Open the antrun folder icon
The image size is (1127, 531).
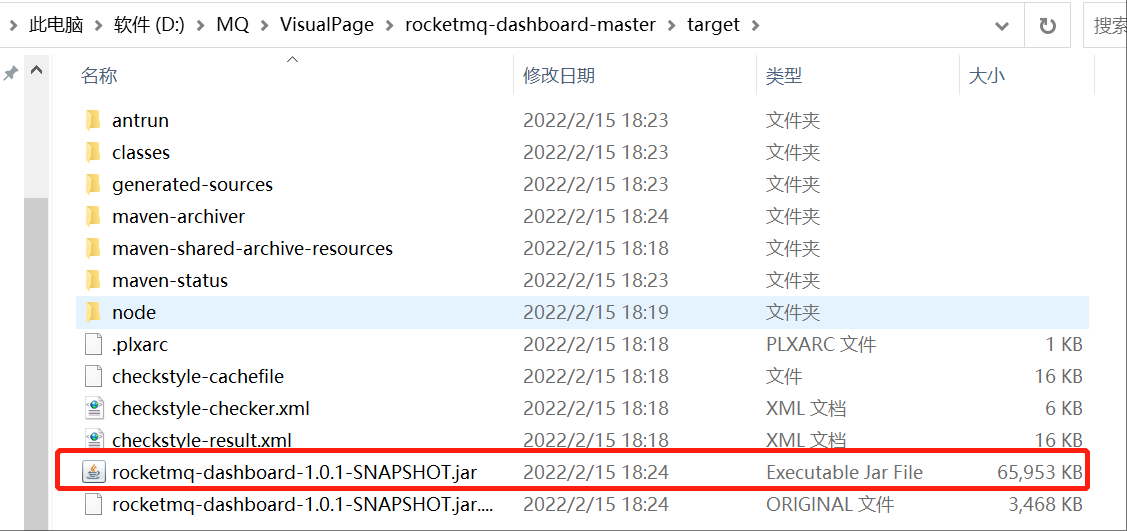(93, 121)
